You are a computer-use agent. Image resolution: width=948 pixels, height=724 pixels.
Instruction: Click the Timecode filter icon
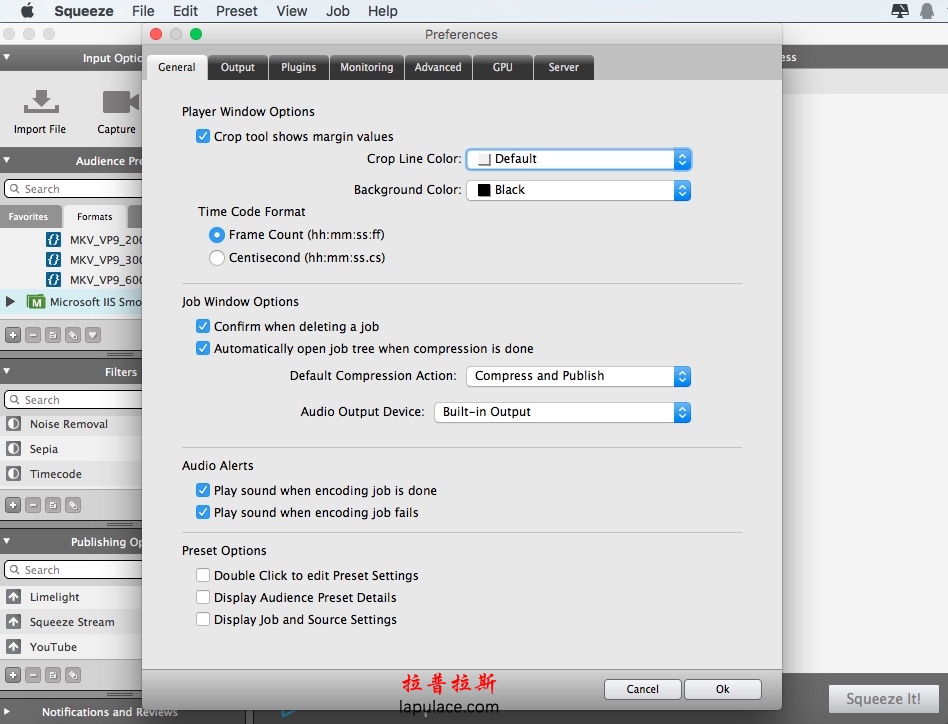tap(13, 473)
